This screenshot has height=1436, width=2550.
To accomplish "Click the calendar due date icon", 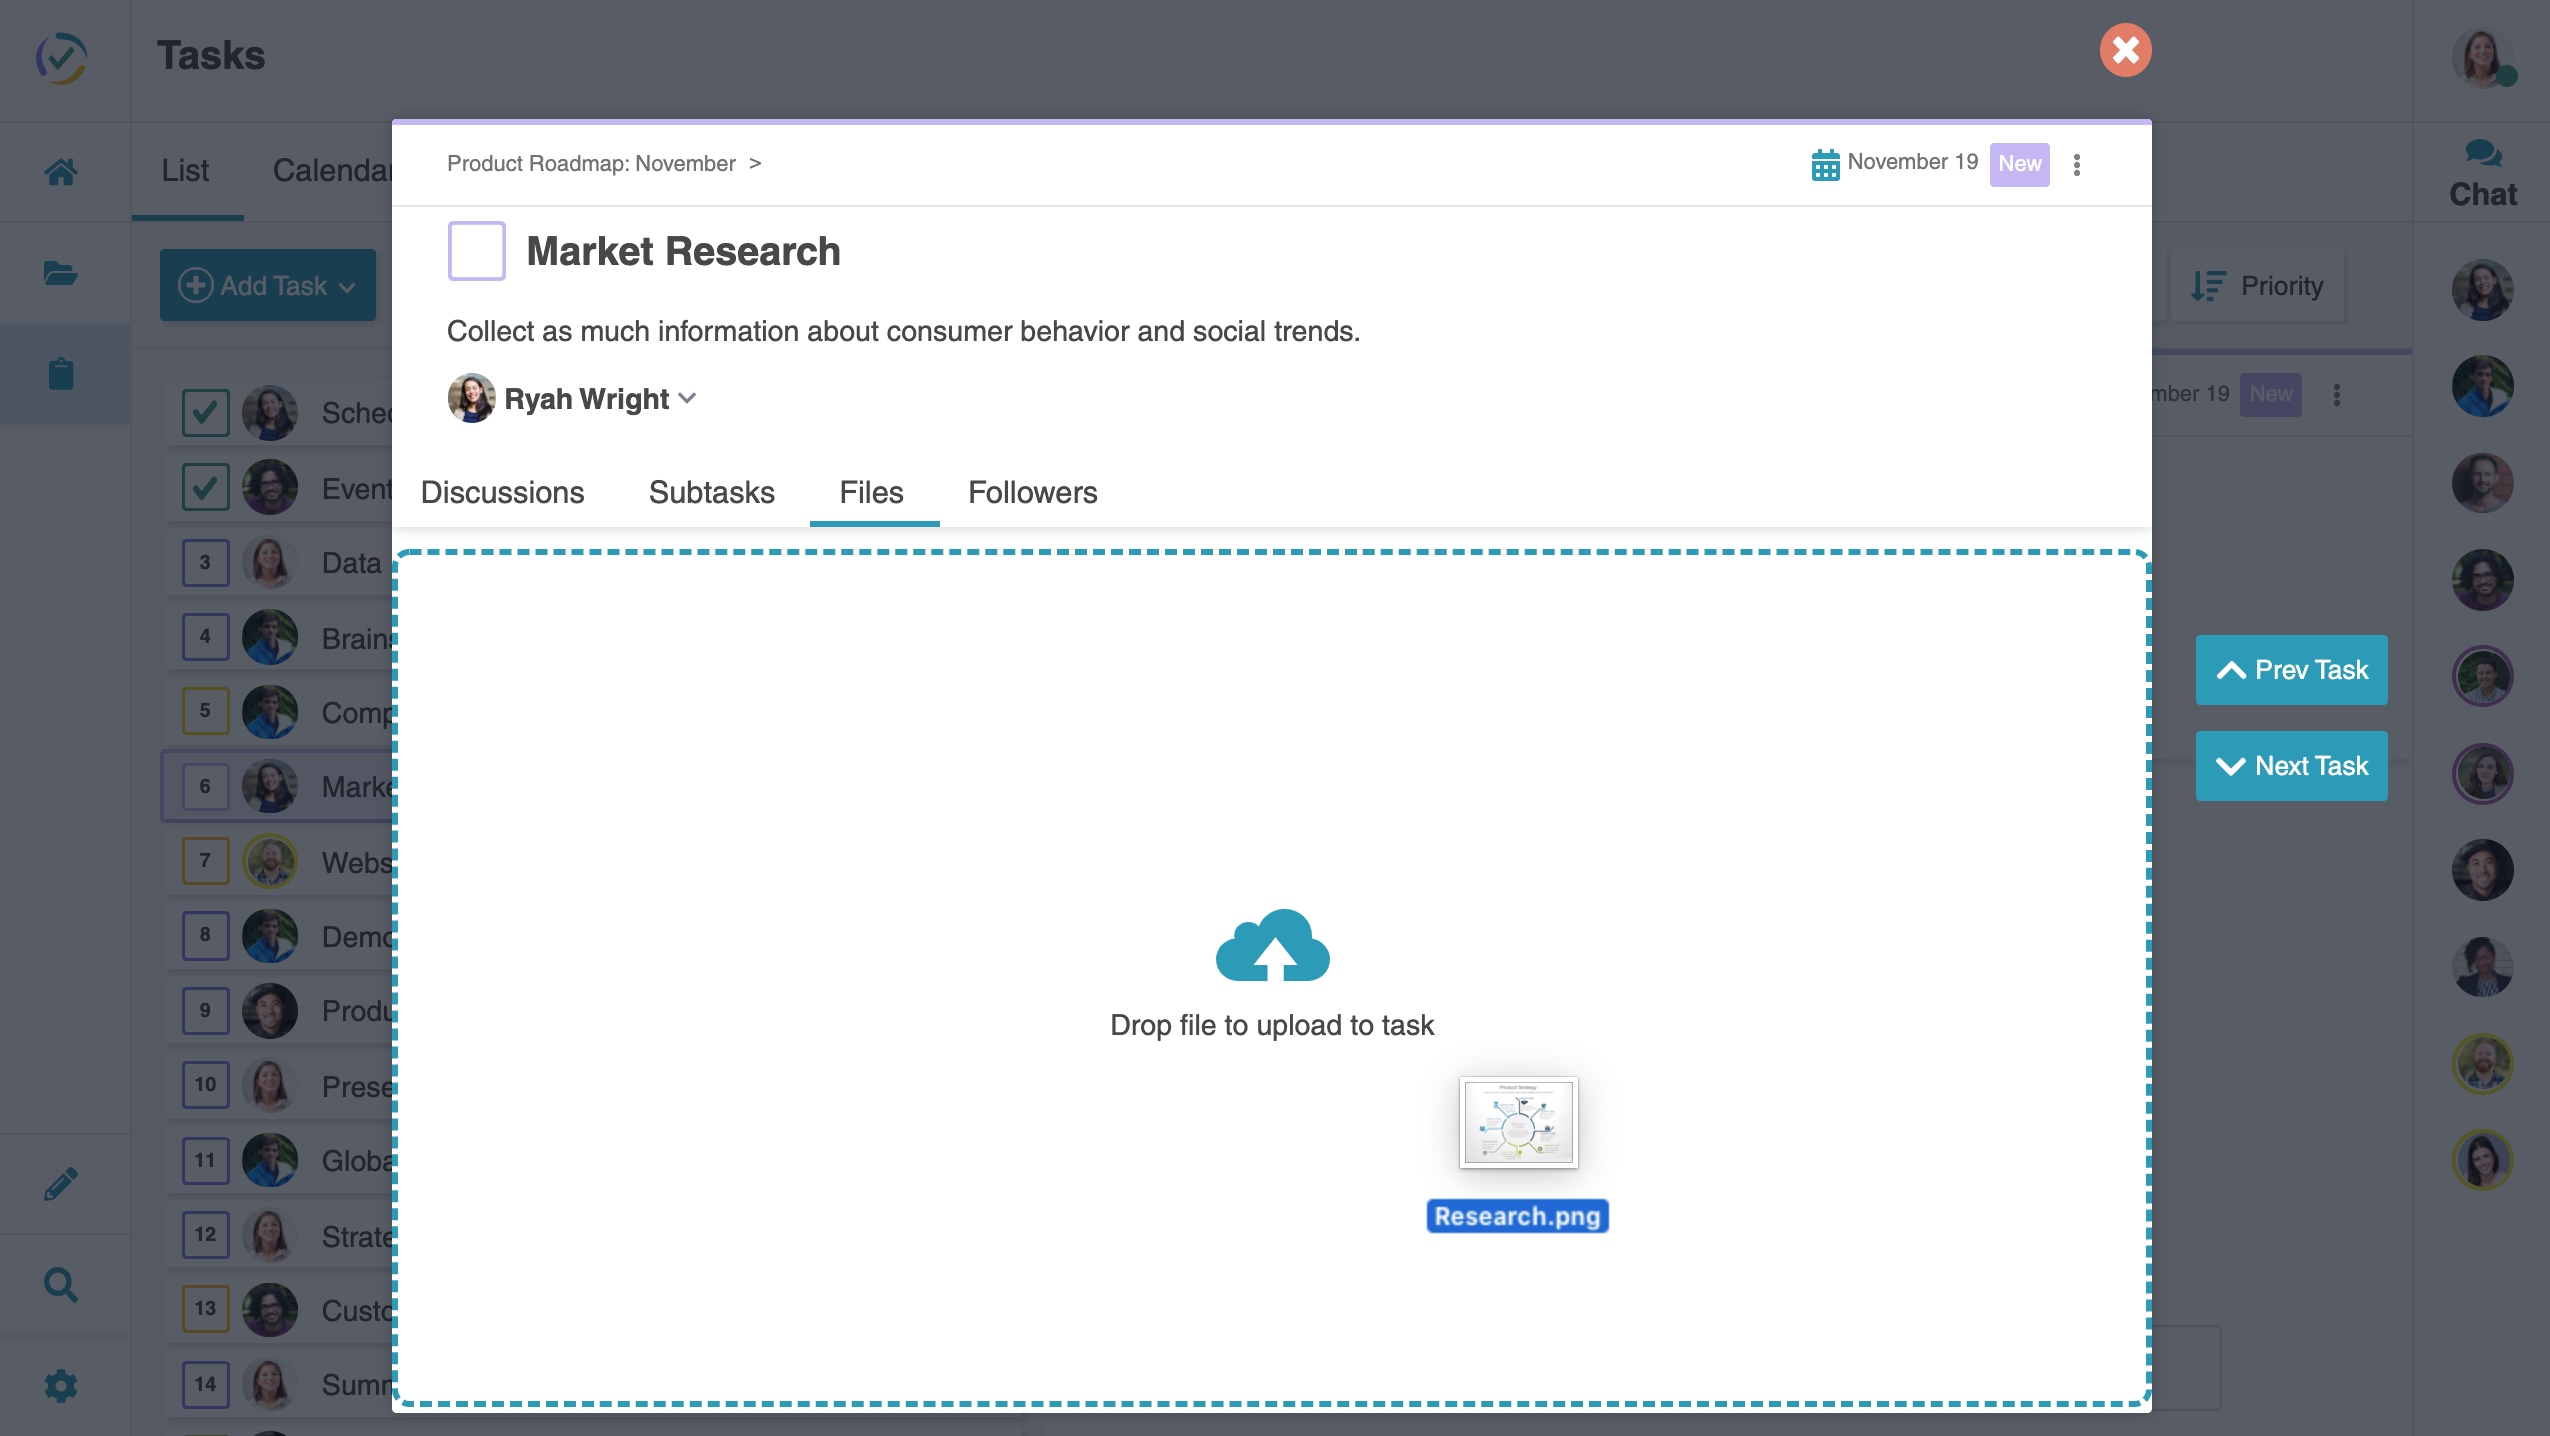I will click(1826, 164).
